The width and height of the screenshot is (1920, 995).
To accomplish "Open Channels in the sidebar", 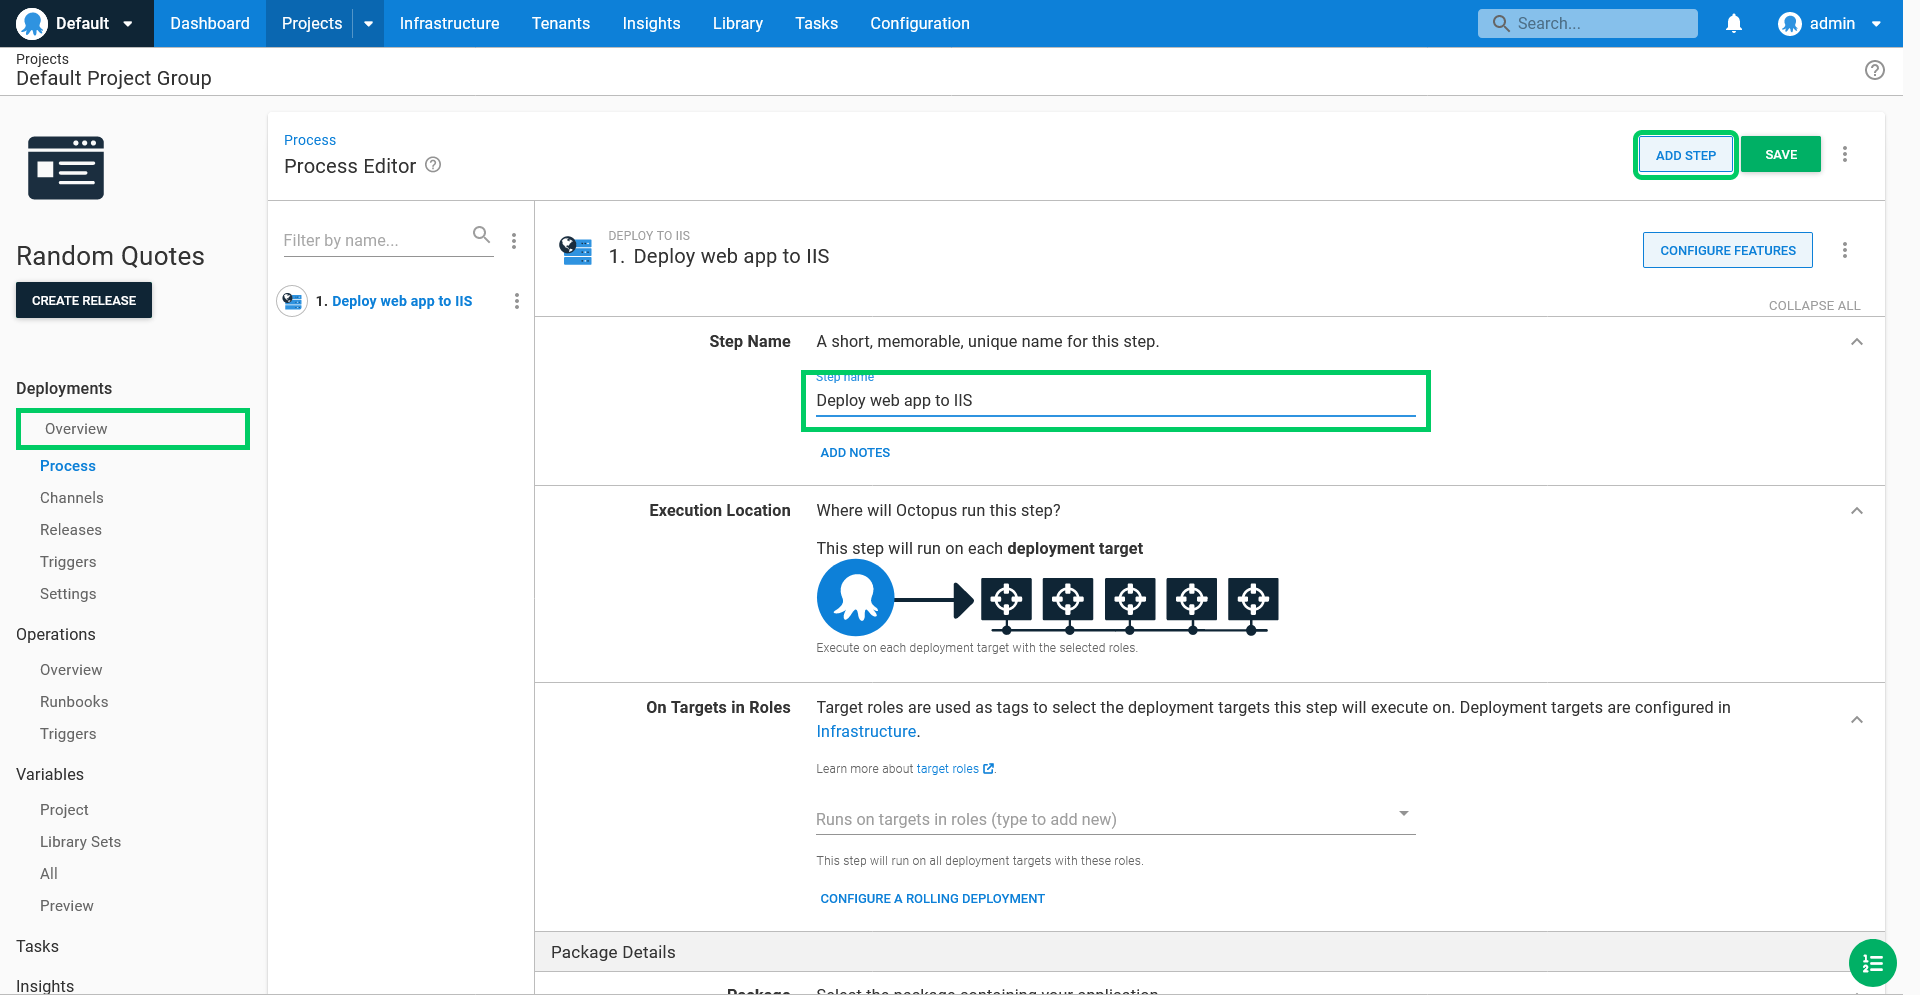I will coord(72,498).
